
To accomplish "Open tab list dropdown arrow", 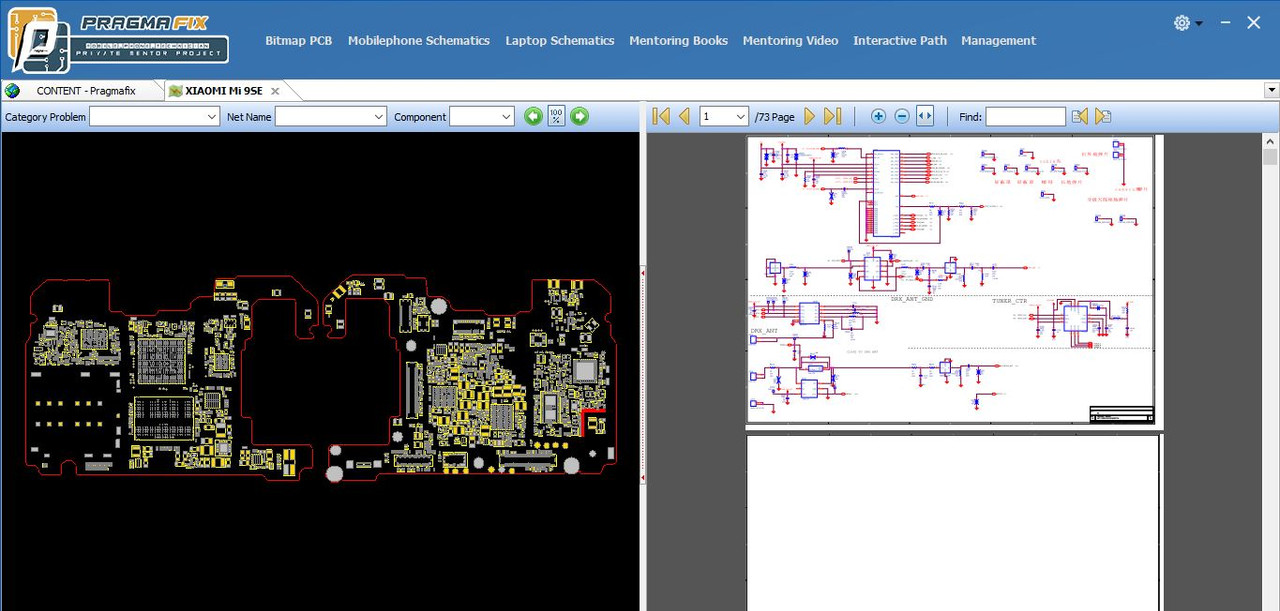I will [1272, 90].
